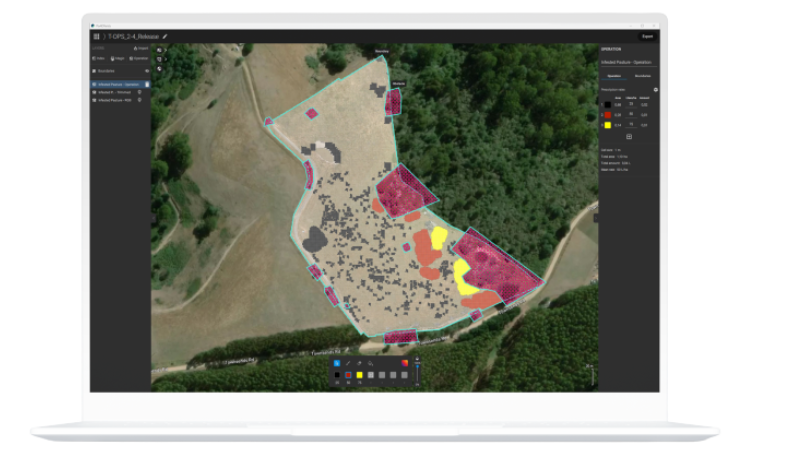The image size is (800, 457).
Task: Click the pencil icon to rename project
Action: 166,36
